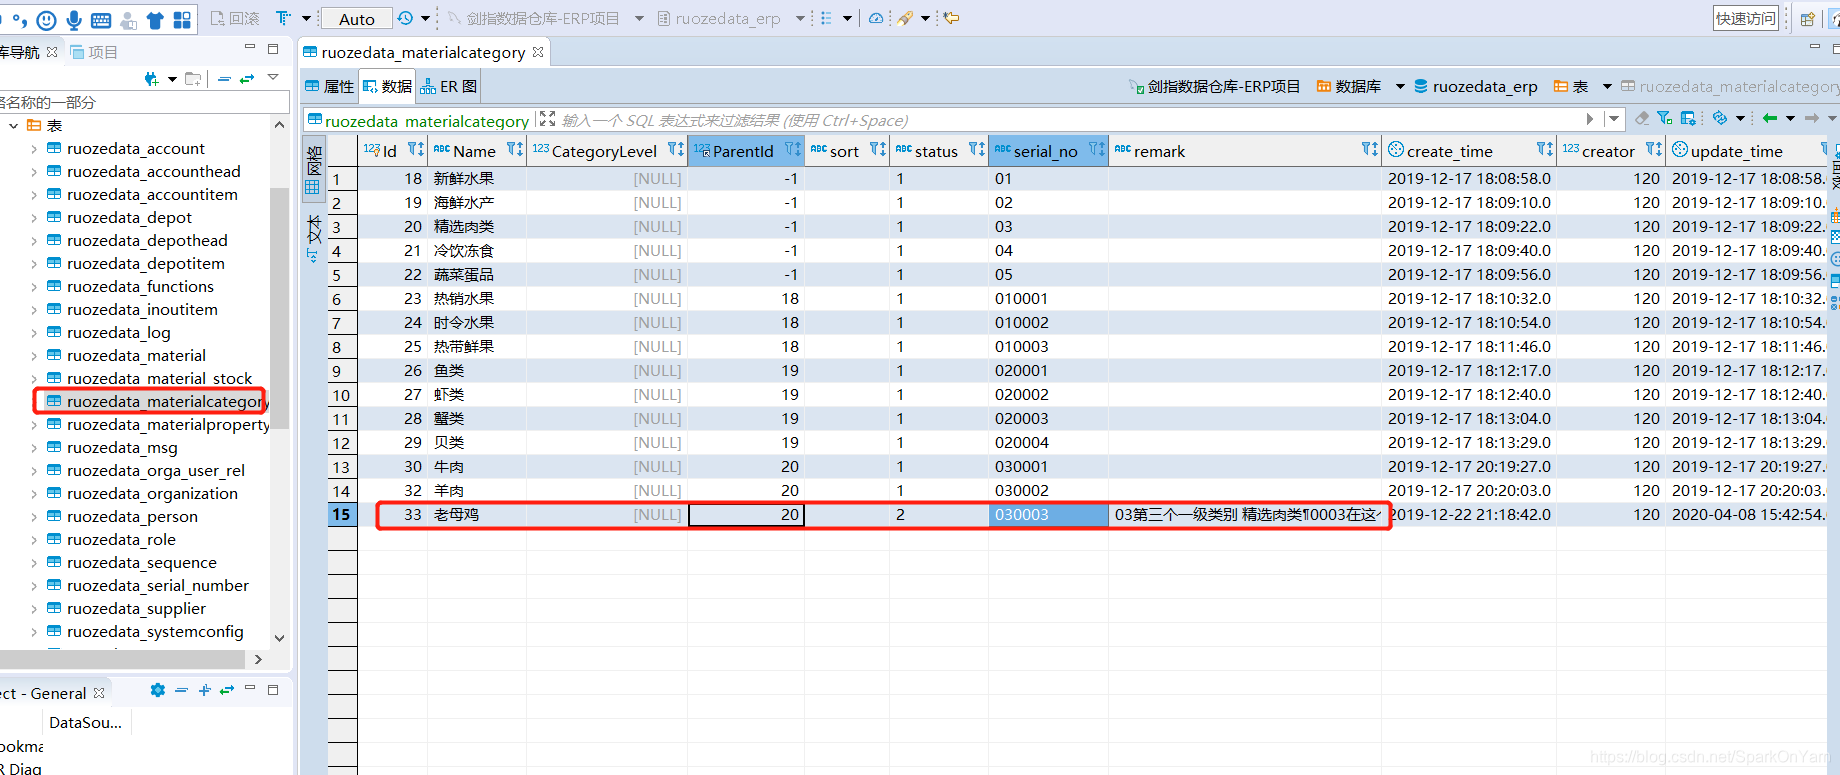Open the blue gear settings in Project panel

[x=157, y=690]
